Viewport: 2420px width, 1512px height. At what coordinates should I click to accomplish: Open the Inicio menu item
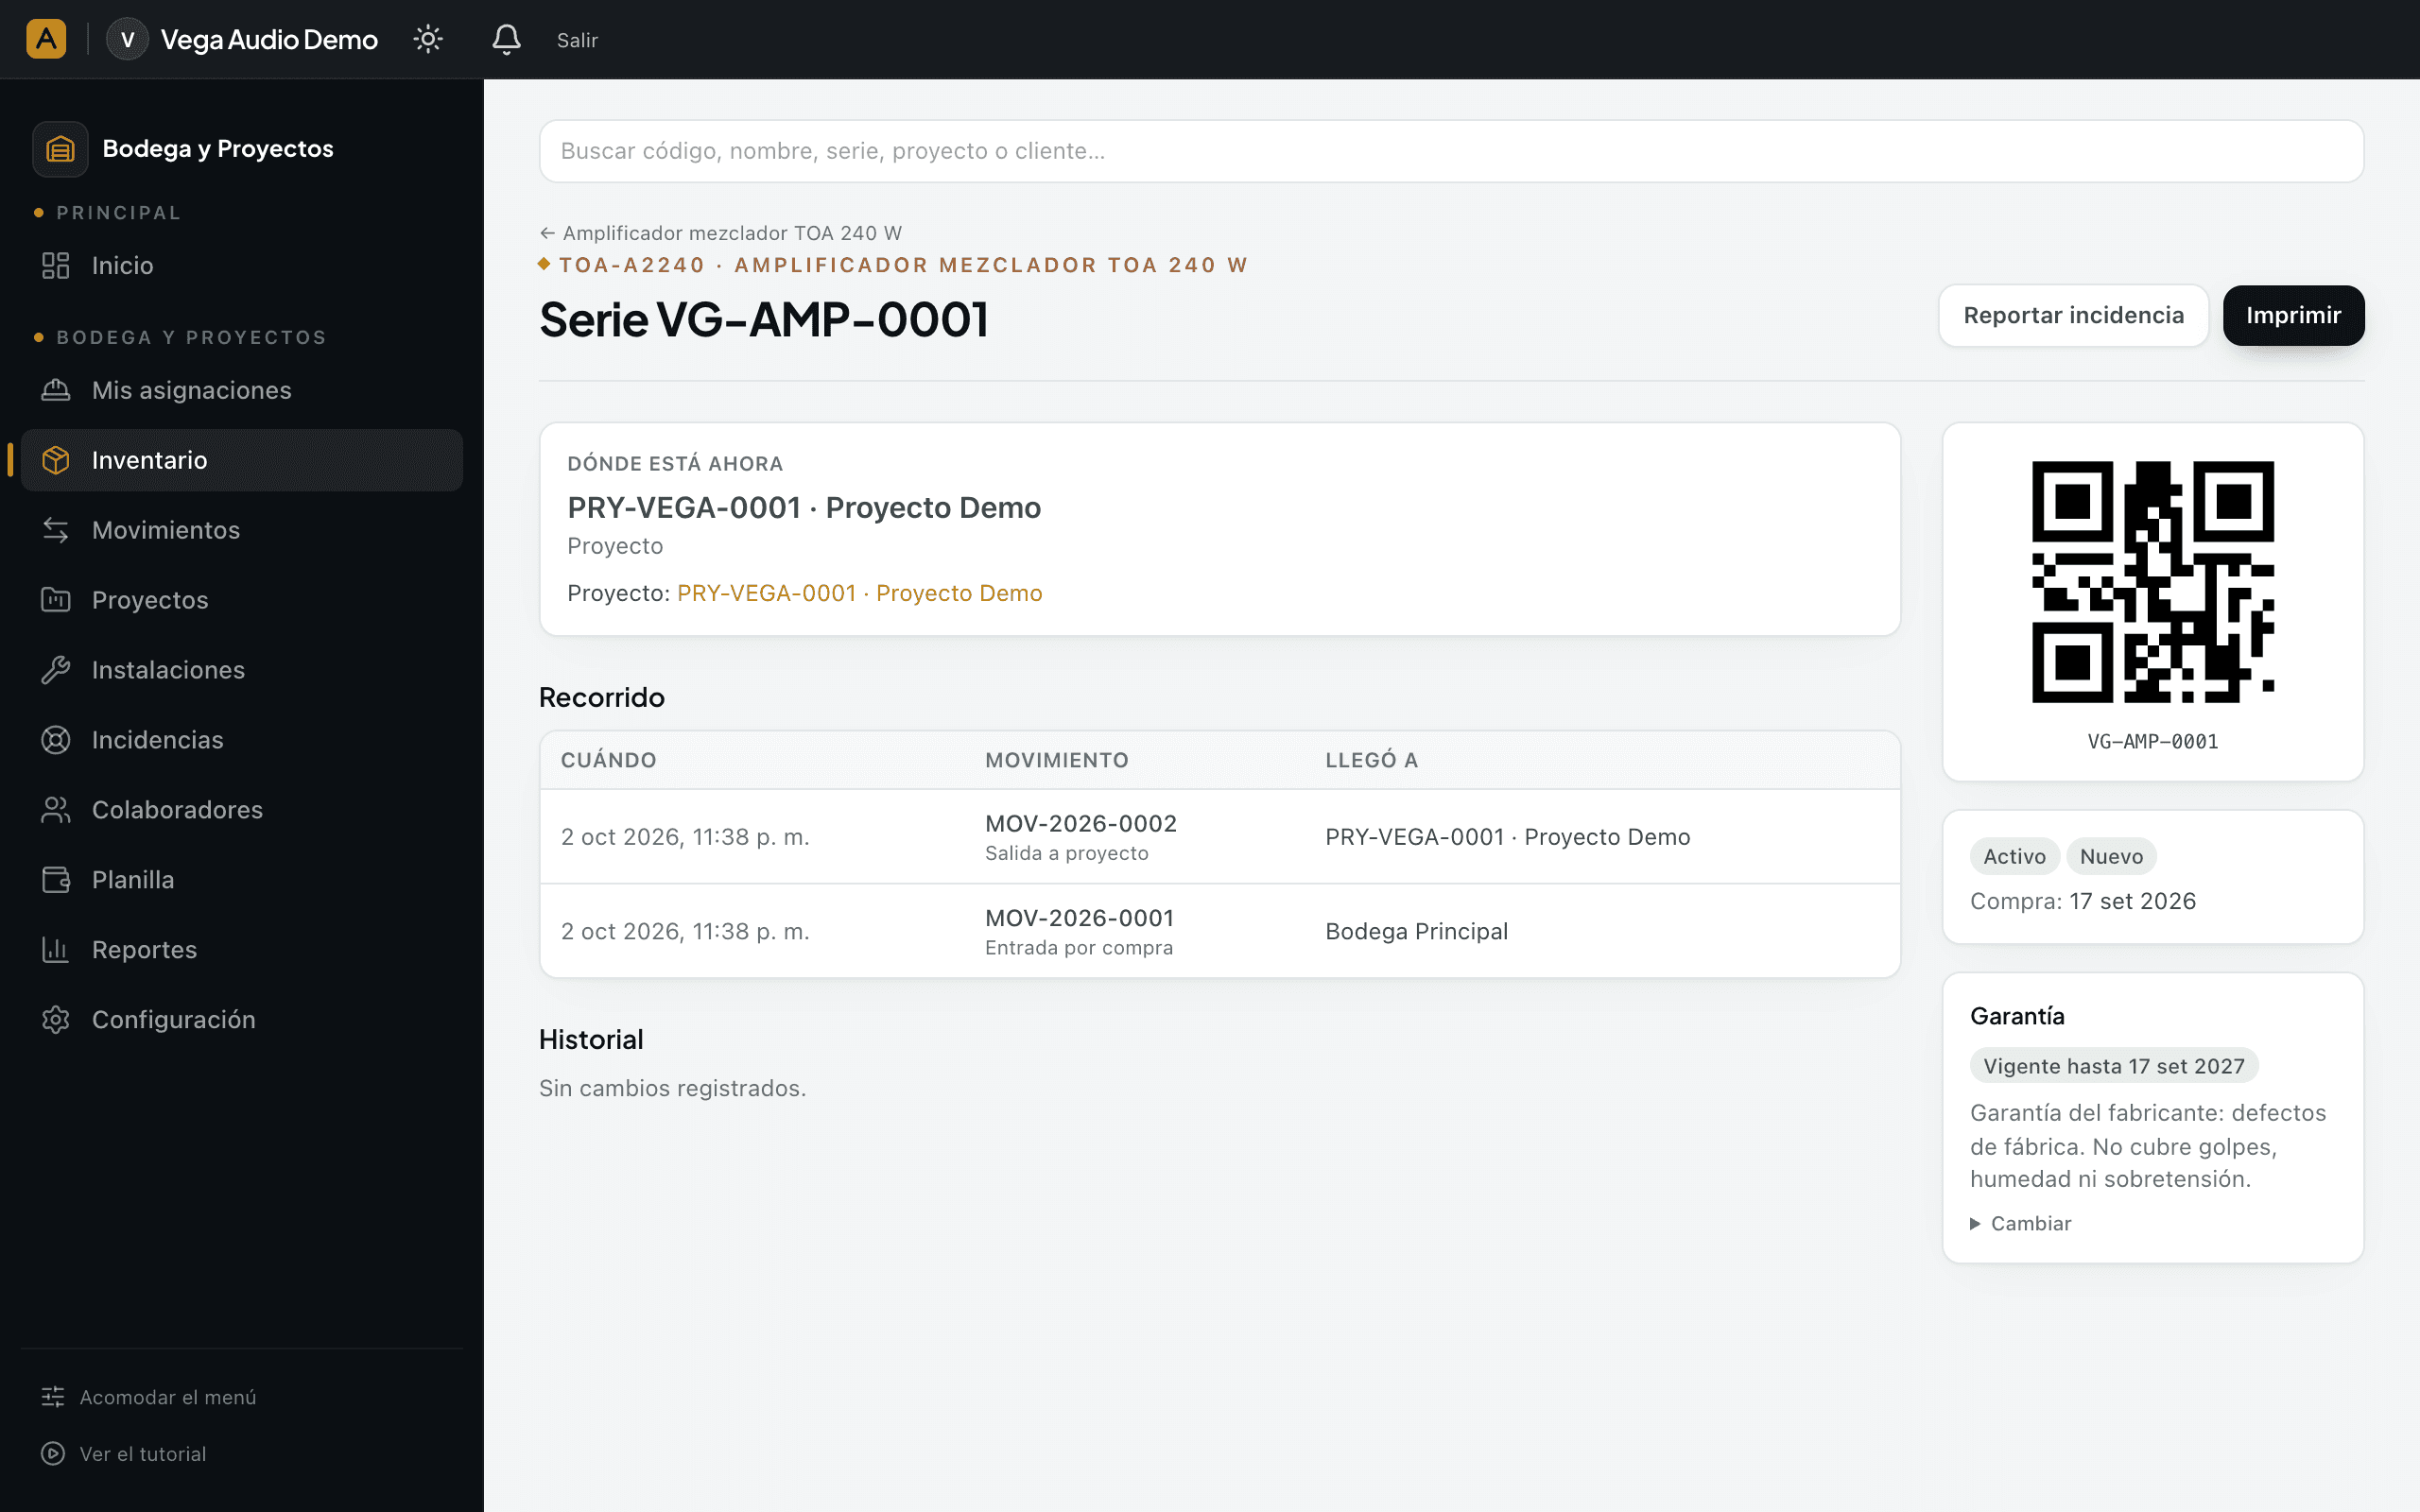click(241, 265)
